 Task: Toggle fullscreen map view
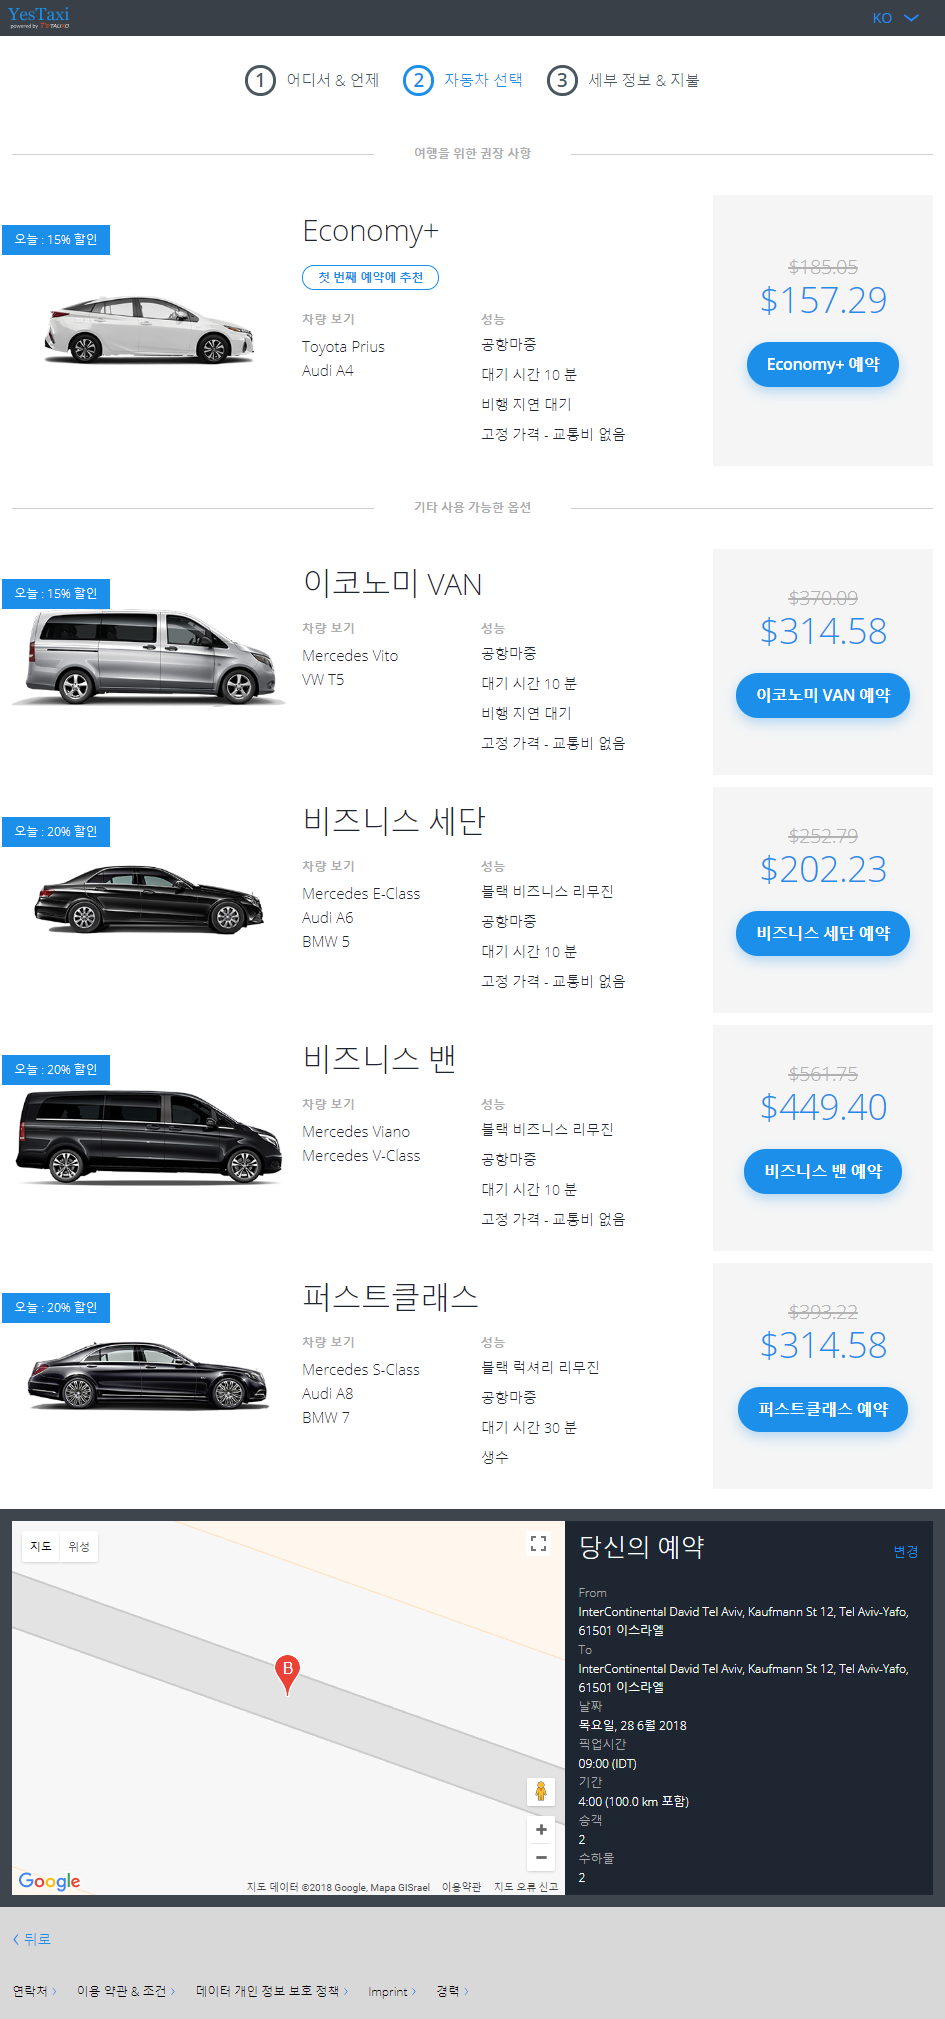click(538, 1544)
